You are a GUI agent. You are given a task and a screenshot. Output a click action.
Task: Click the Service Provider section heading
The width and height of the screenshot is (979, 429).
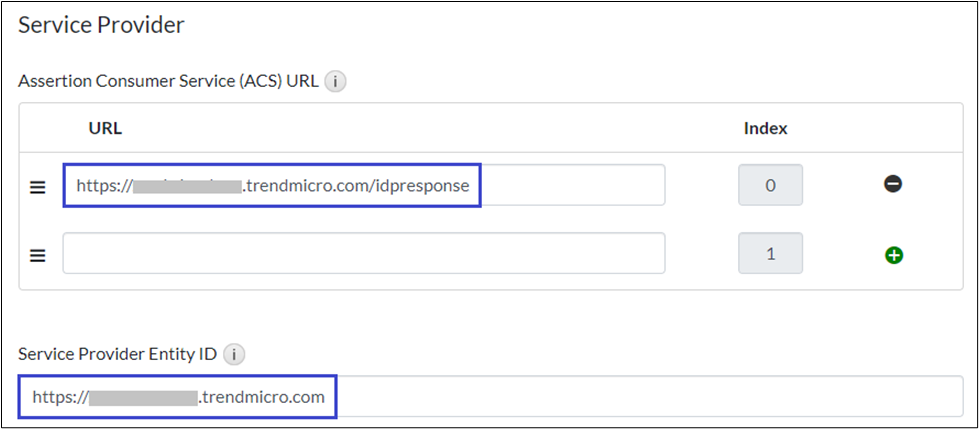(x=101, y=26)
